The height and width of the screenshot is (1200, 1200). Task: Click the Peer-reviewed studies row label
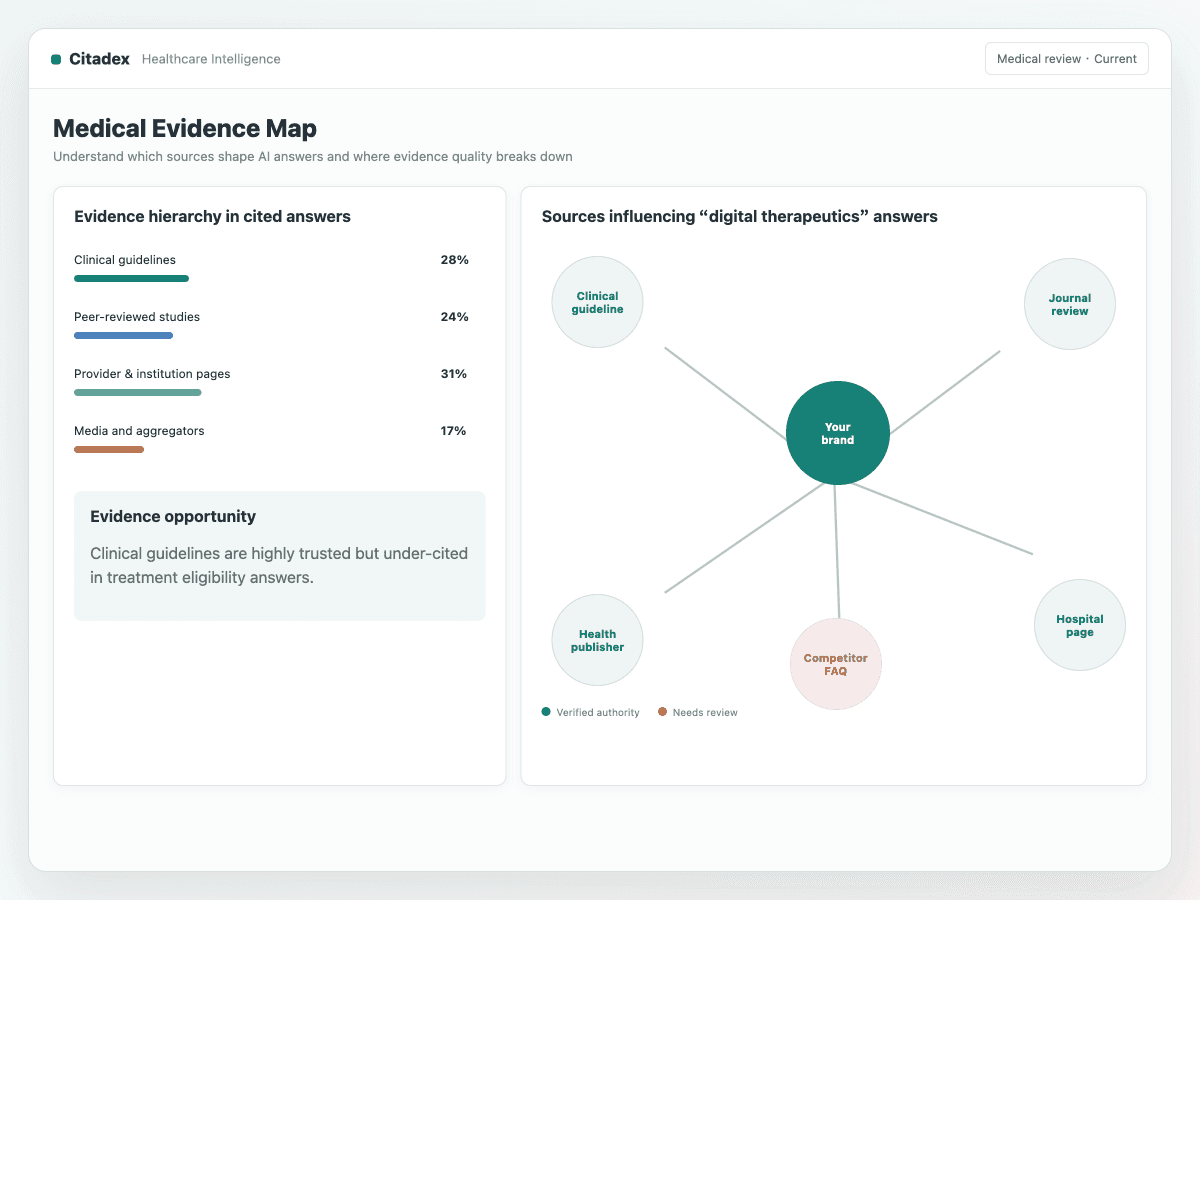click(x=137, y=317)
